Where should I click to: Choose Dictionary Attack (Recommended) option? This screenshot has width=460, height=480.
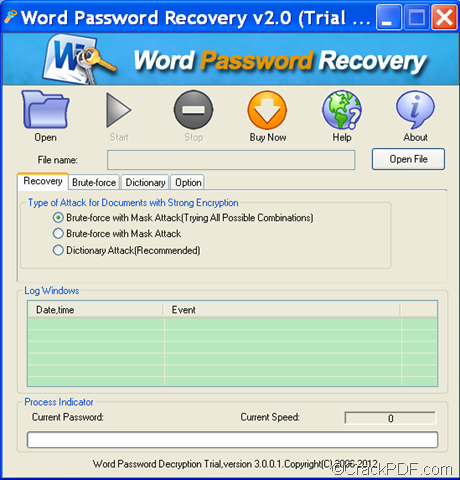pyautogui.click(x=58, y=250)
